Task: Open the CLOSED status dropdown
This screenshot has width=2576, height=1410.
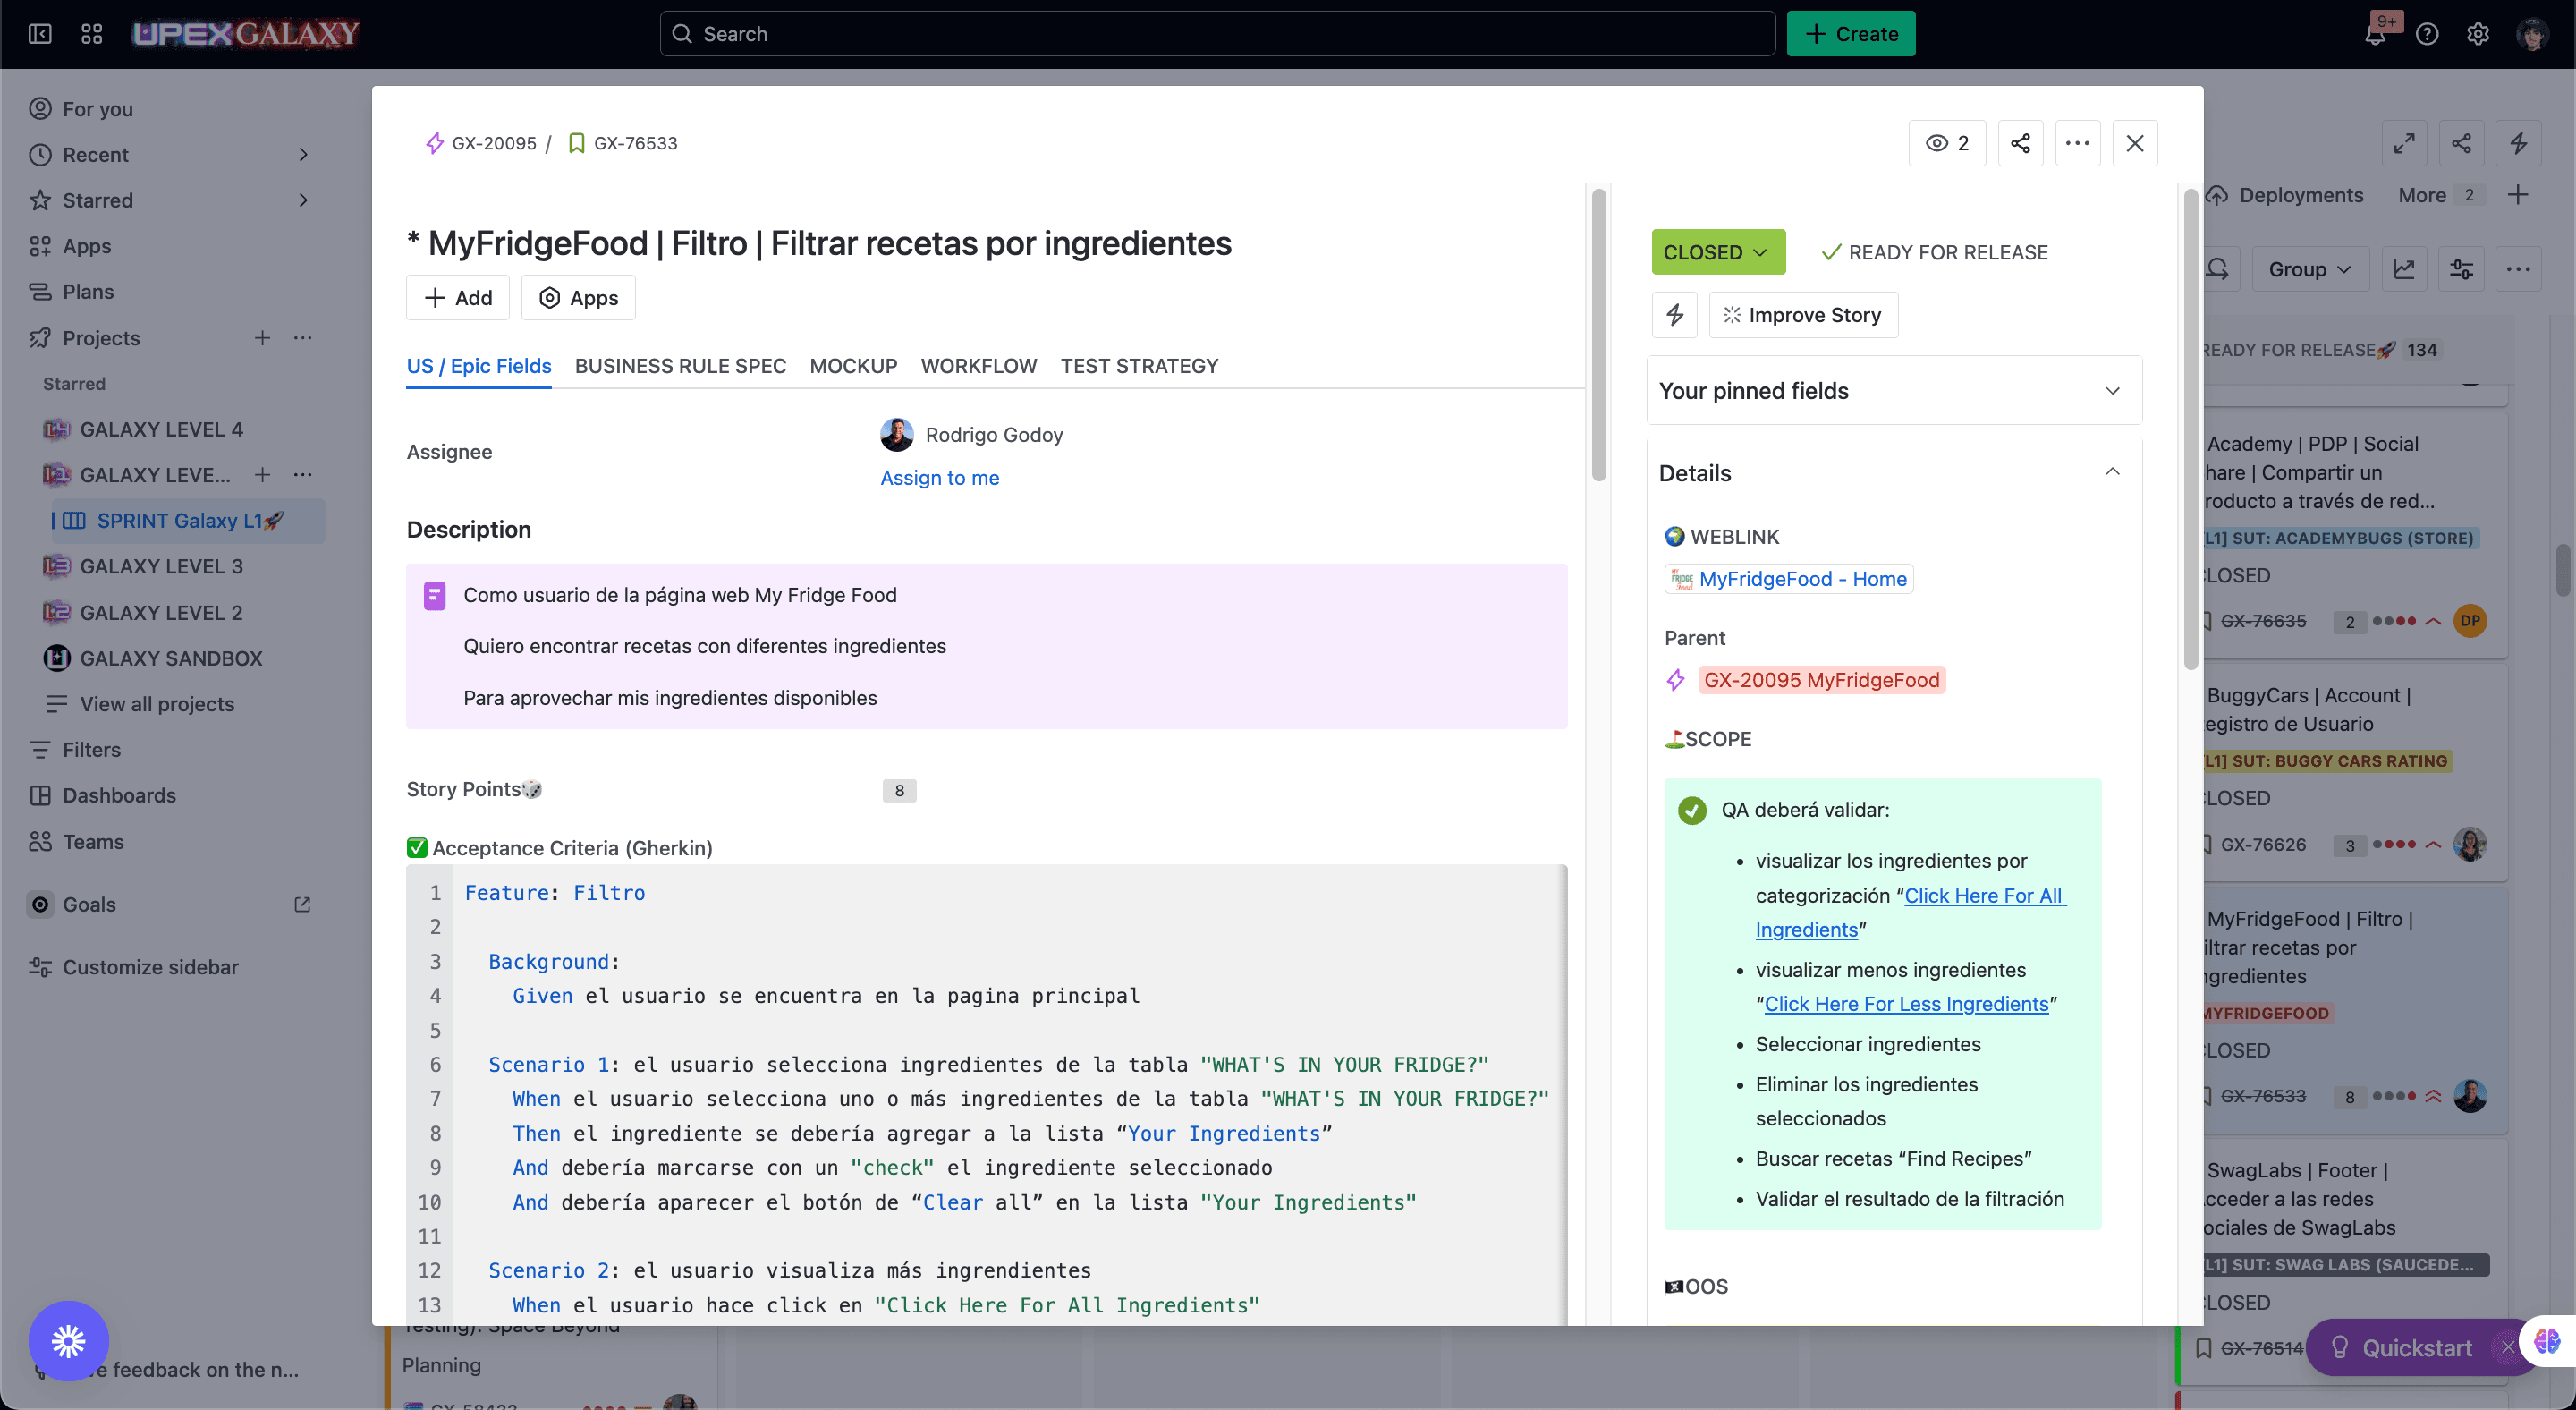Action: tap(1718, 252)
